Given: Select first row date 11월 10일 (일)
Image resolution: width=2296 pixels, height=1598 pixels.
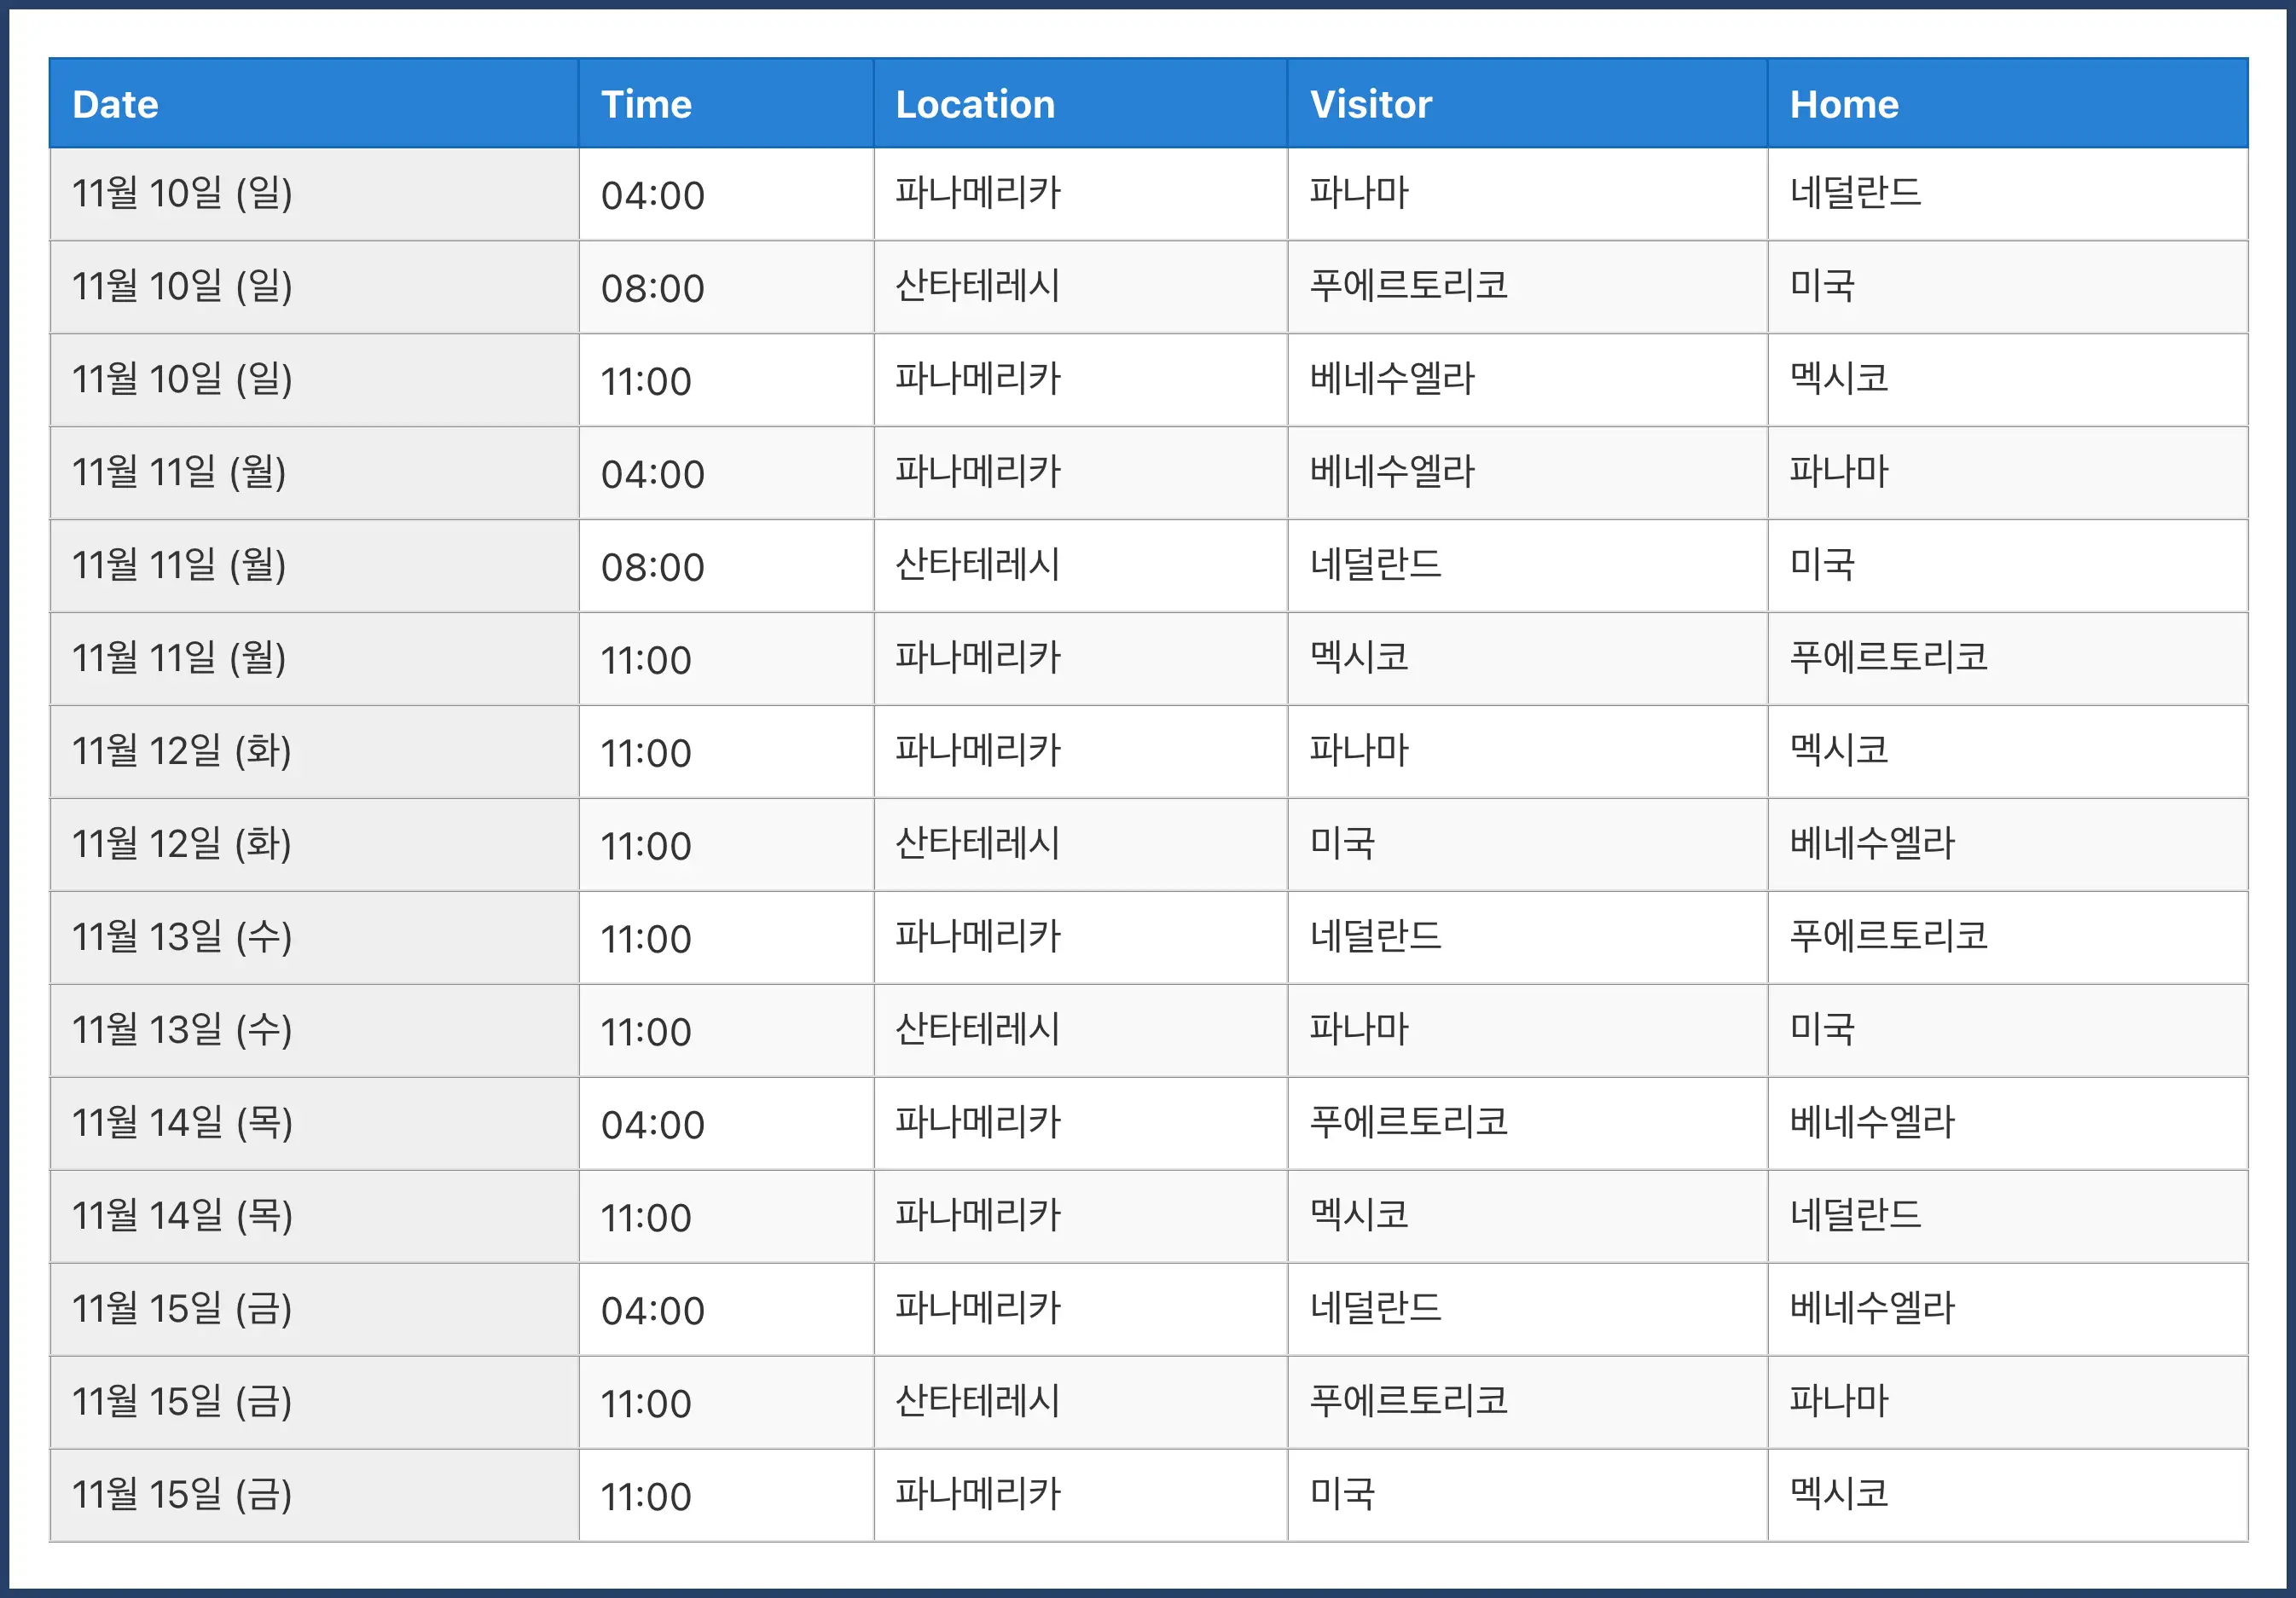Looking at the screenshot, I should [x=182, y=193].
